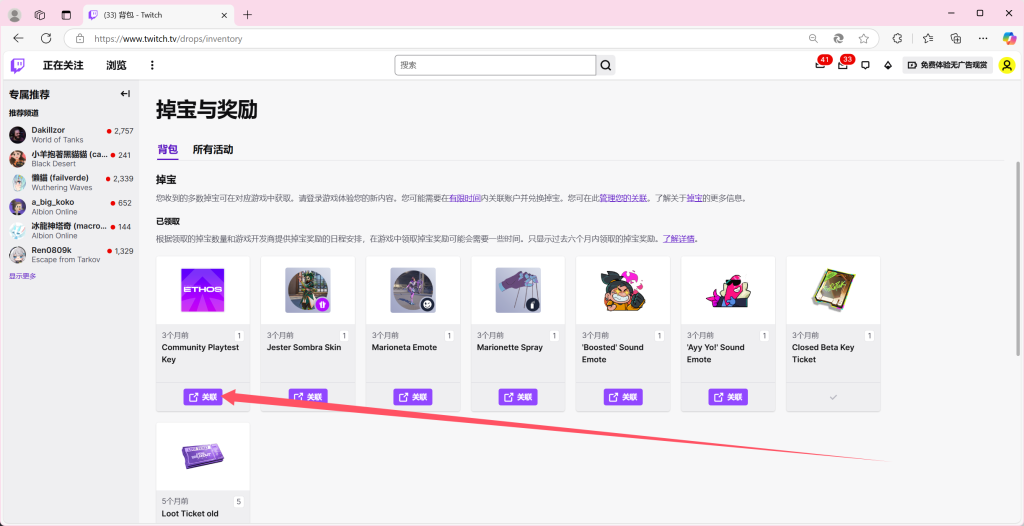Add this page to favorites star
Viewport: 1024px width, 526px height.
tap(863, 39)
